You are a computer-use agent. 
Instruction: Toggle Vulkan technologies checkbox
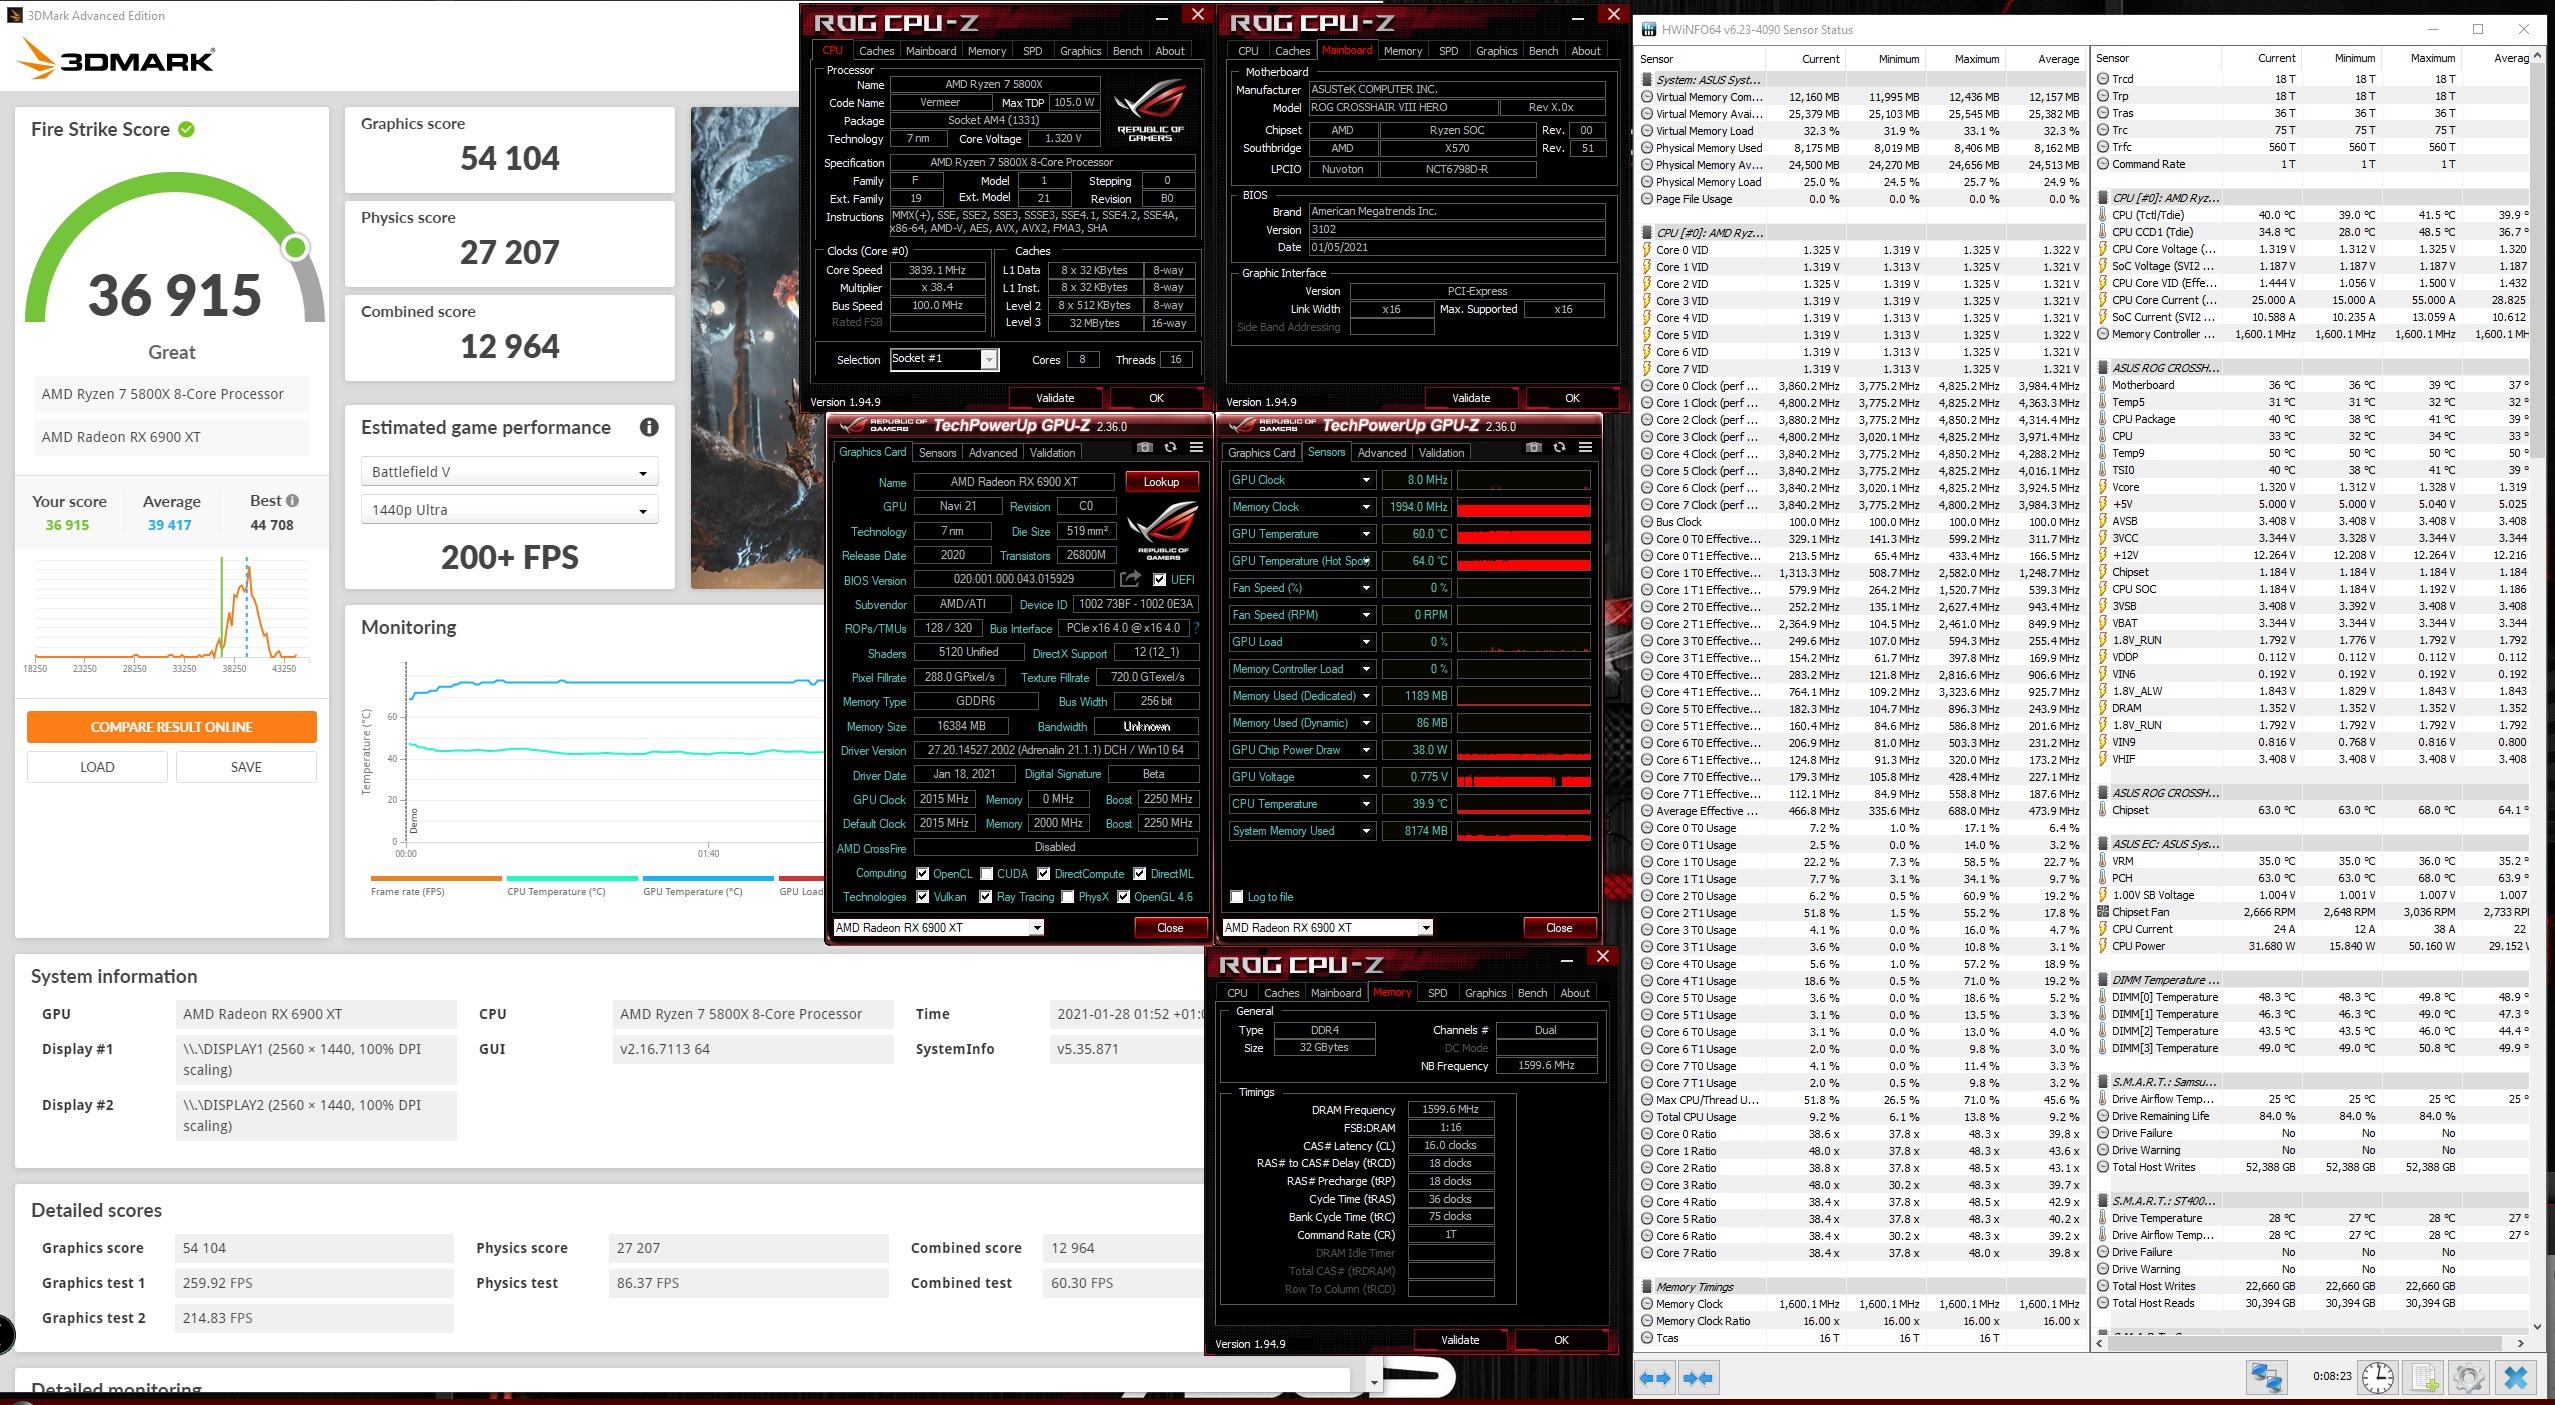point(922,897)
